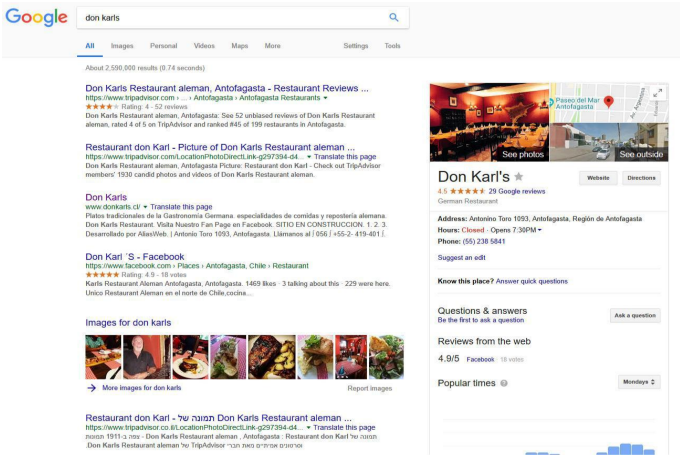Click the arrow icon beside More images
The height and width of the screenshot is (464, 680).
coord(92,388)
